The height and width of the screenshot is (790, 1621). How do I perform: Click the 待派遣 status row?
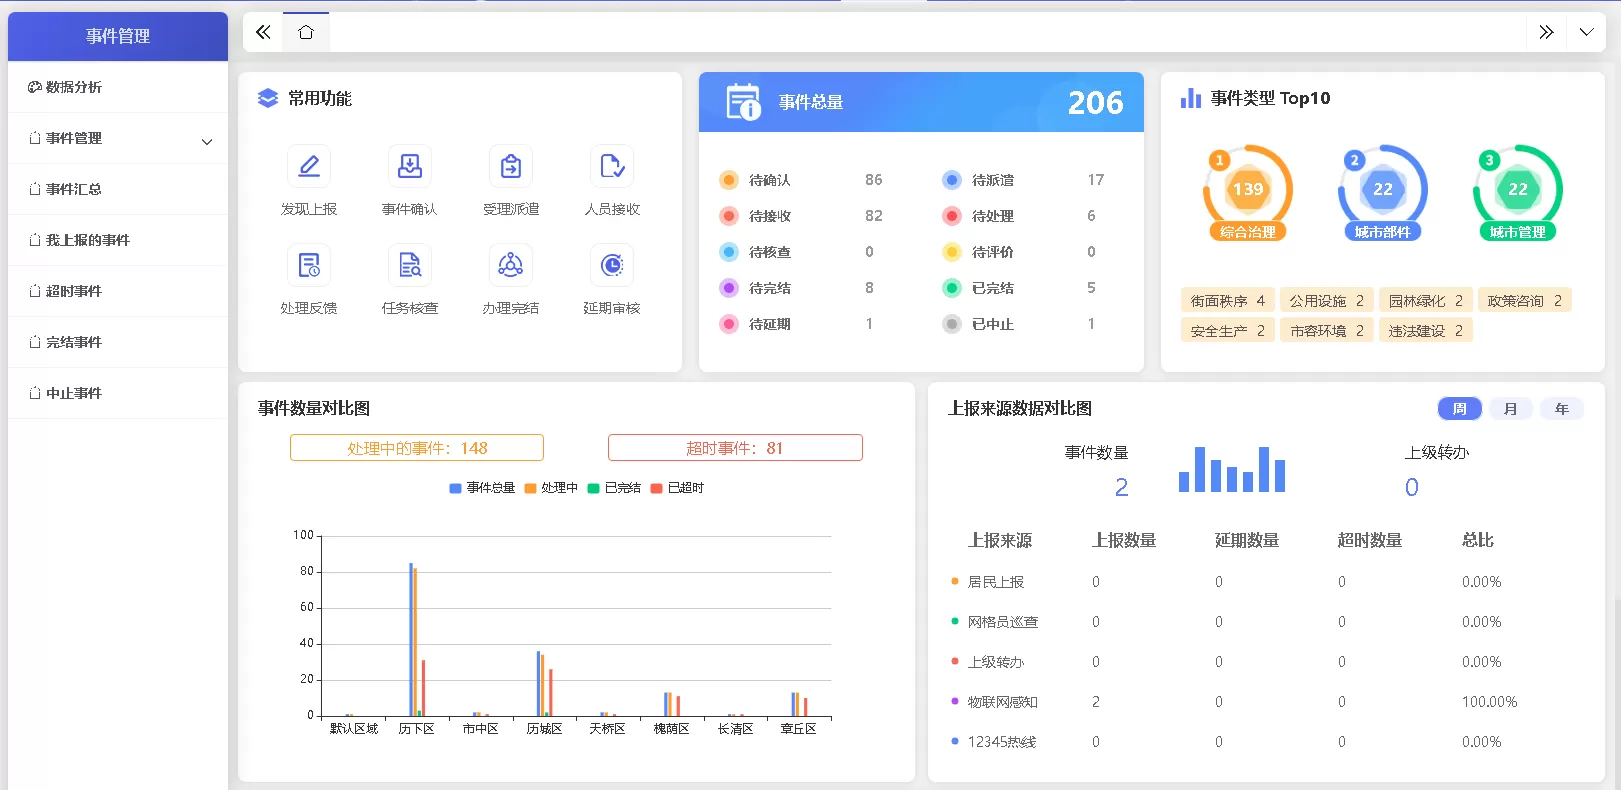[1024, 180]
